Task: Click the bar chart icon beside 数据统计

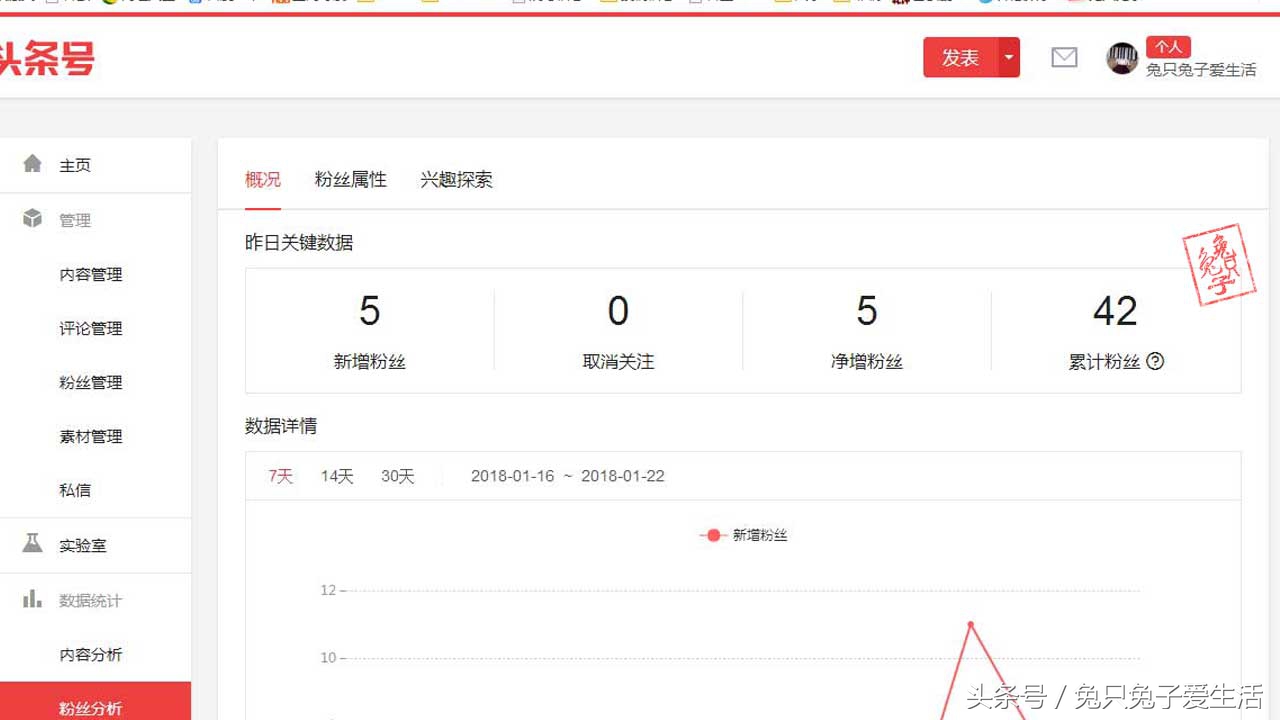Action: point(34,600)
